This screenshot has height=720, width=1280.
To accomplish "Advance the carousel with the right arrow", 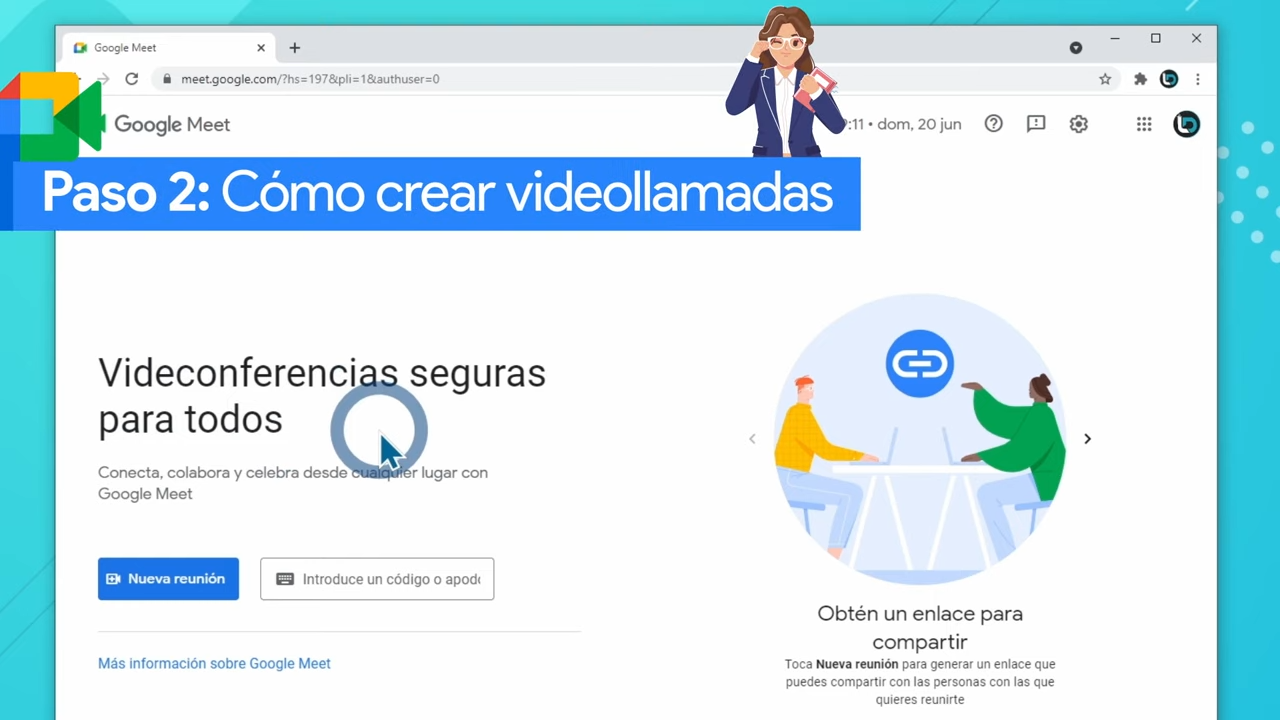I will pyautogui.click(x=1087, y=438).
